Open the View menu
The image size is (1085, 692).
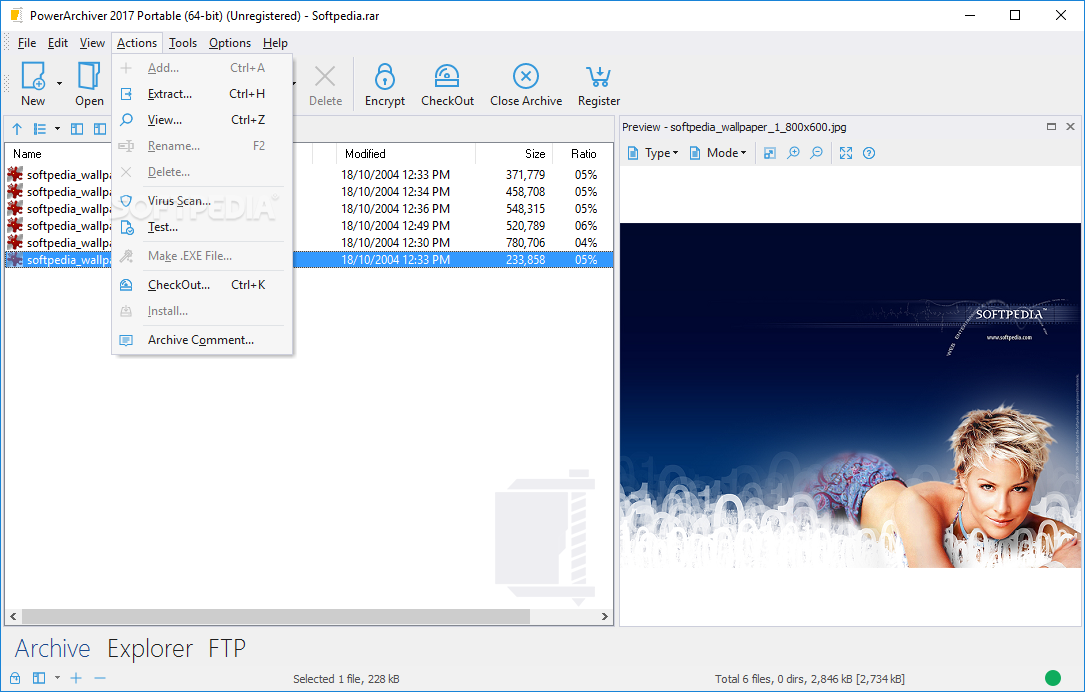click(92, 43)
